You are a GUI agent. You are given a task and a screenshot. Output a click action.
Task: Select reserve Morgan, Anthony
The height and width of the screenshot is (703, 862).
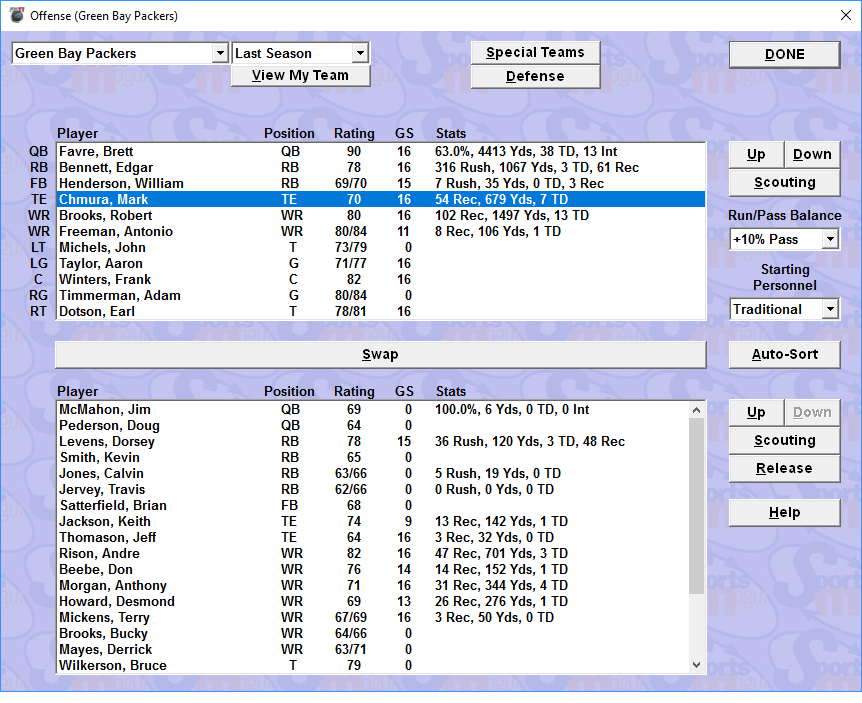point(373,585)
